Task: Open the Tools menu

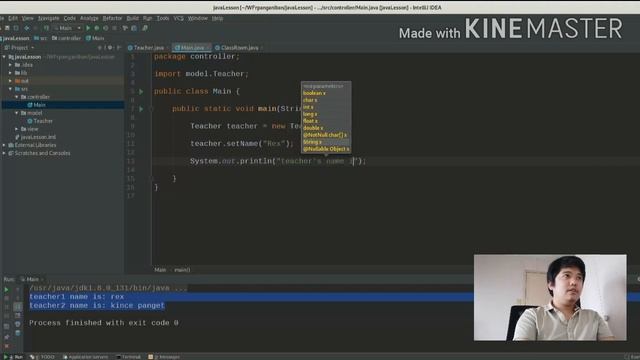Action: coord(163,18)
